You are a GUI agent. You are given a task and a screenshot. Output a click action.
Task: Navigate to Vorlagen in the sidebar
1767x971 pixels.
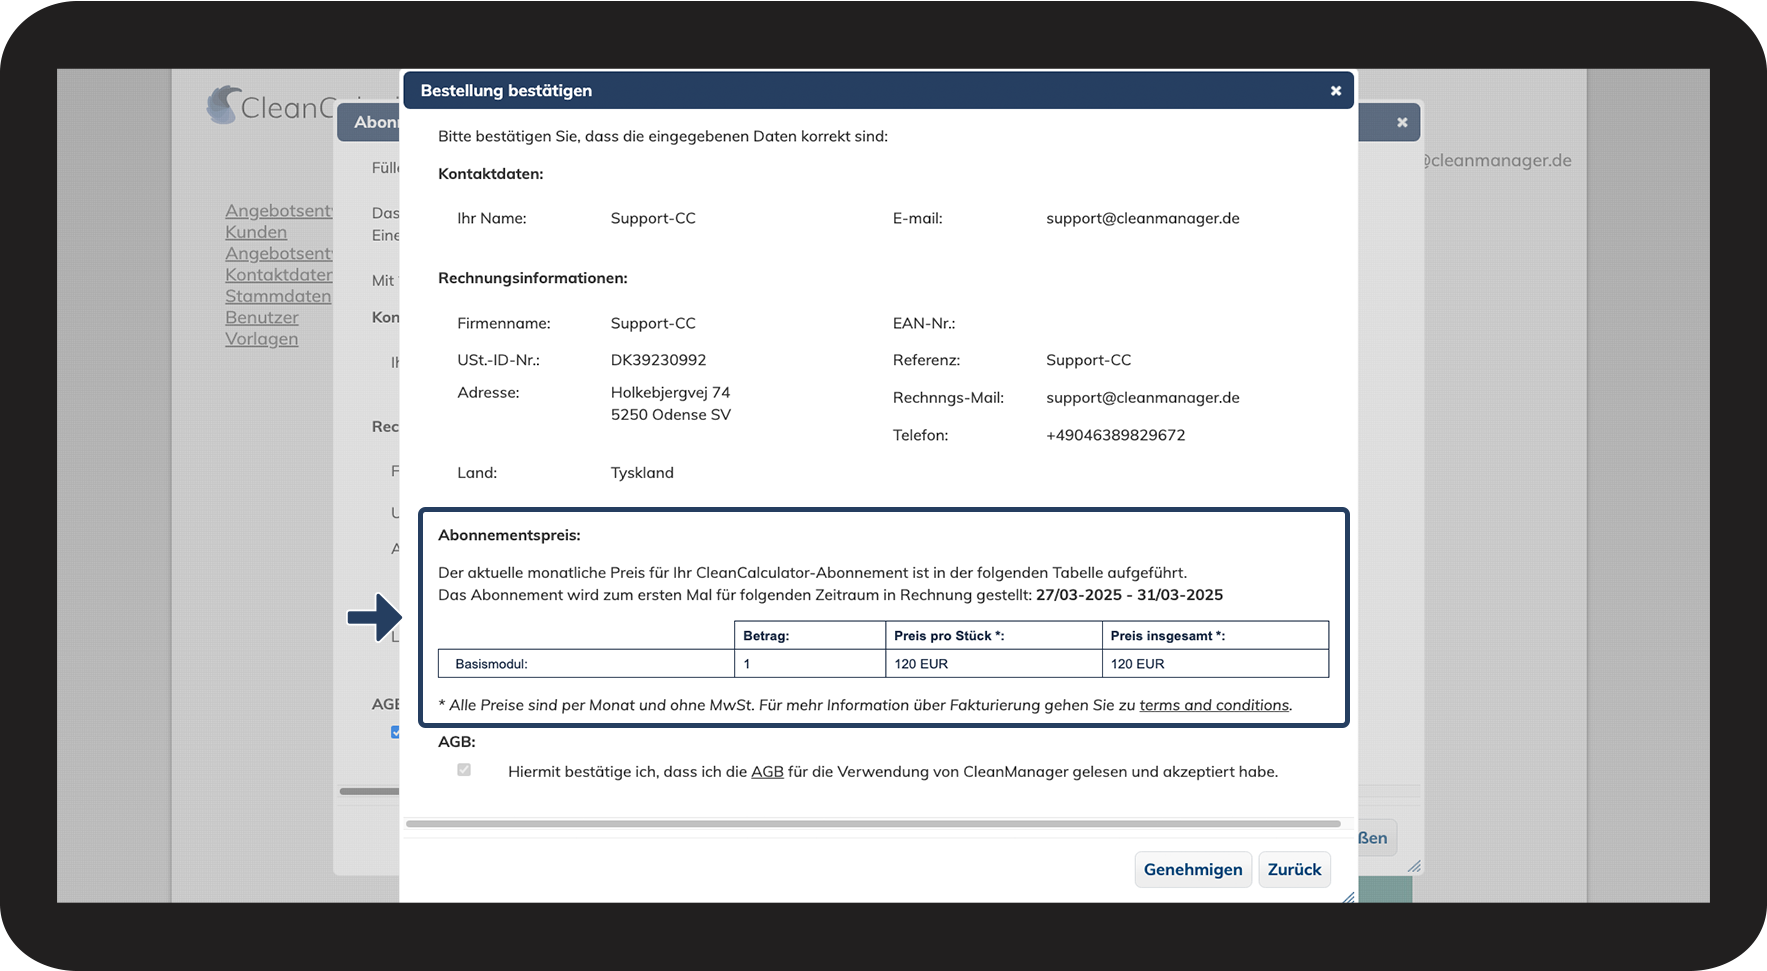point(261,339)
